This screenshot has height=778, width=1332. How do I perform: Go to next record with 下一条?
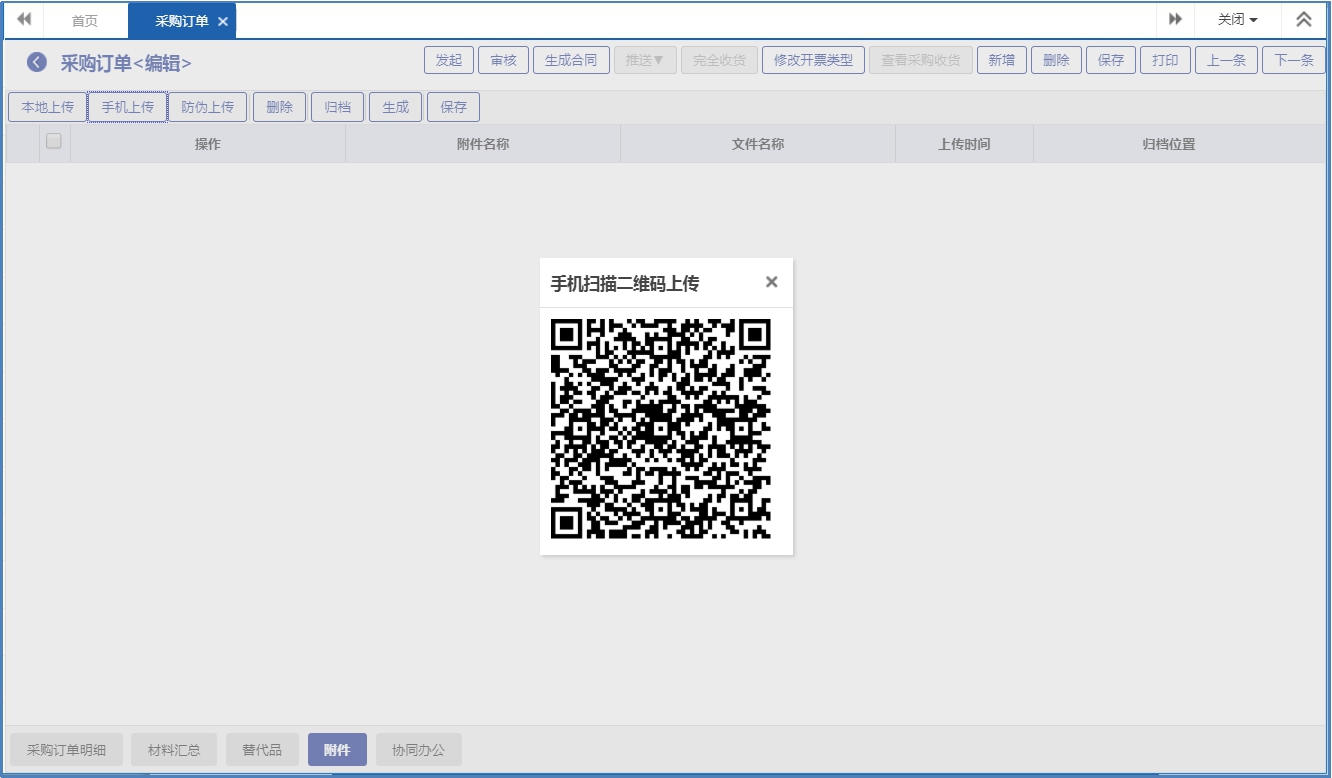1293,60
